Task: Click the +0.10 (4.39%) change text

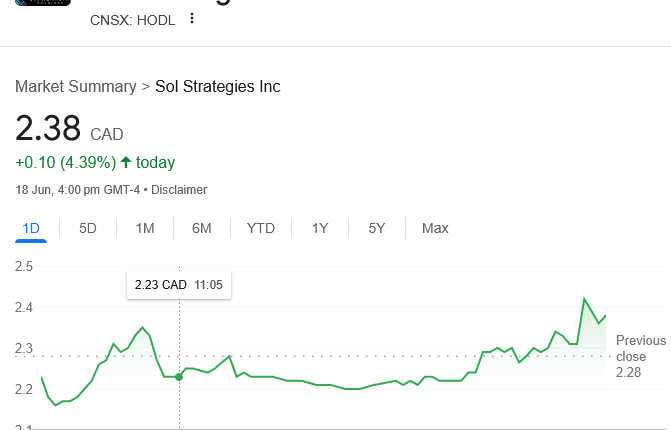Action: coord(65,162)
